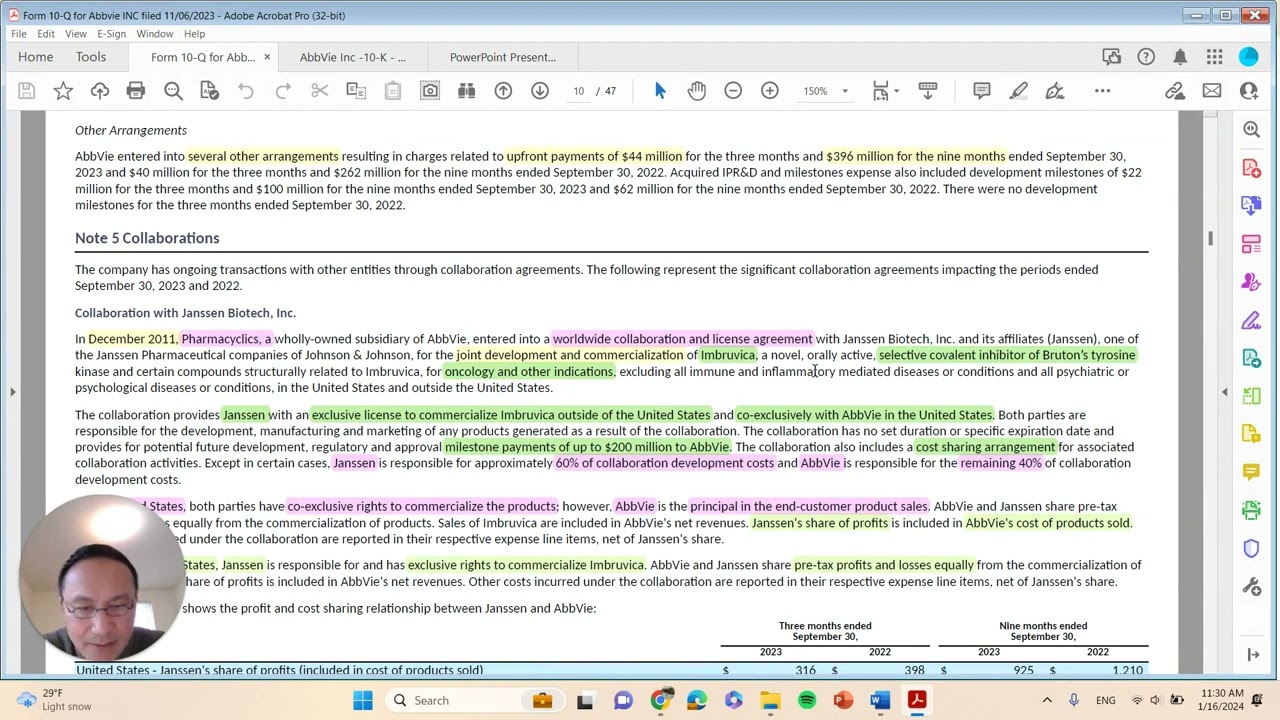Choose the Selection arrow tool
The width and height of the screenshot is (1280, 720).
click(660, 91)
